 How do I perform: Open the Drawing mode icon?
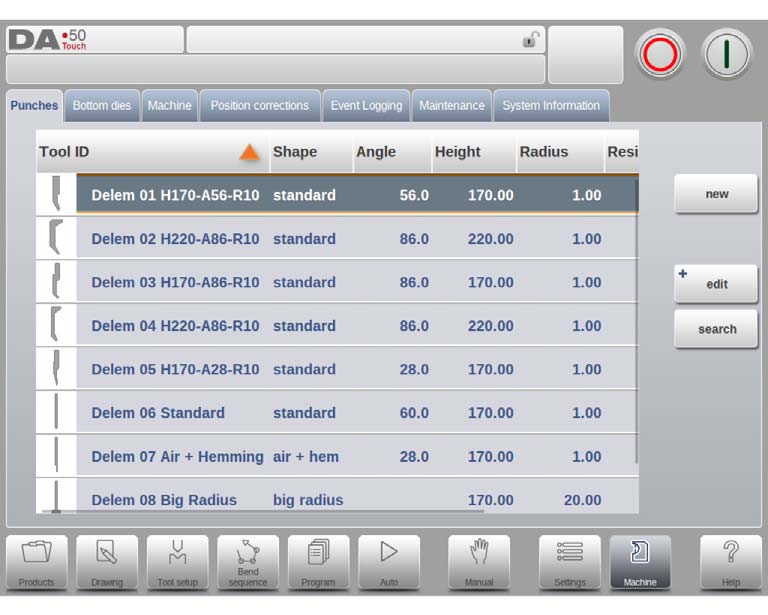point(107,562)
